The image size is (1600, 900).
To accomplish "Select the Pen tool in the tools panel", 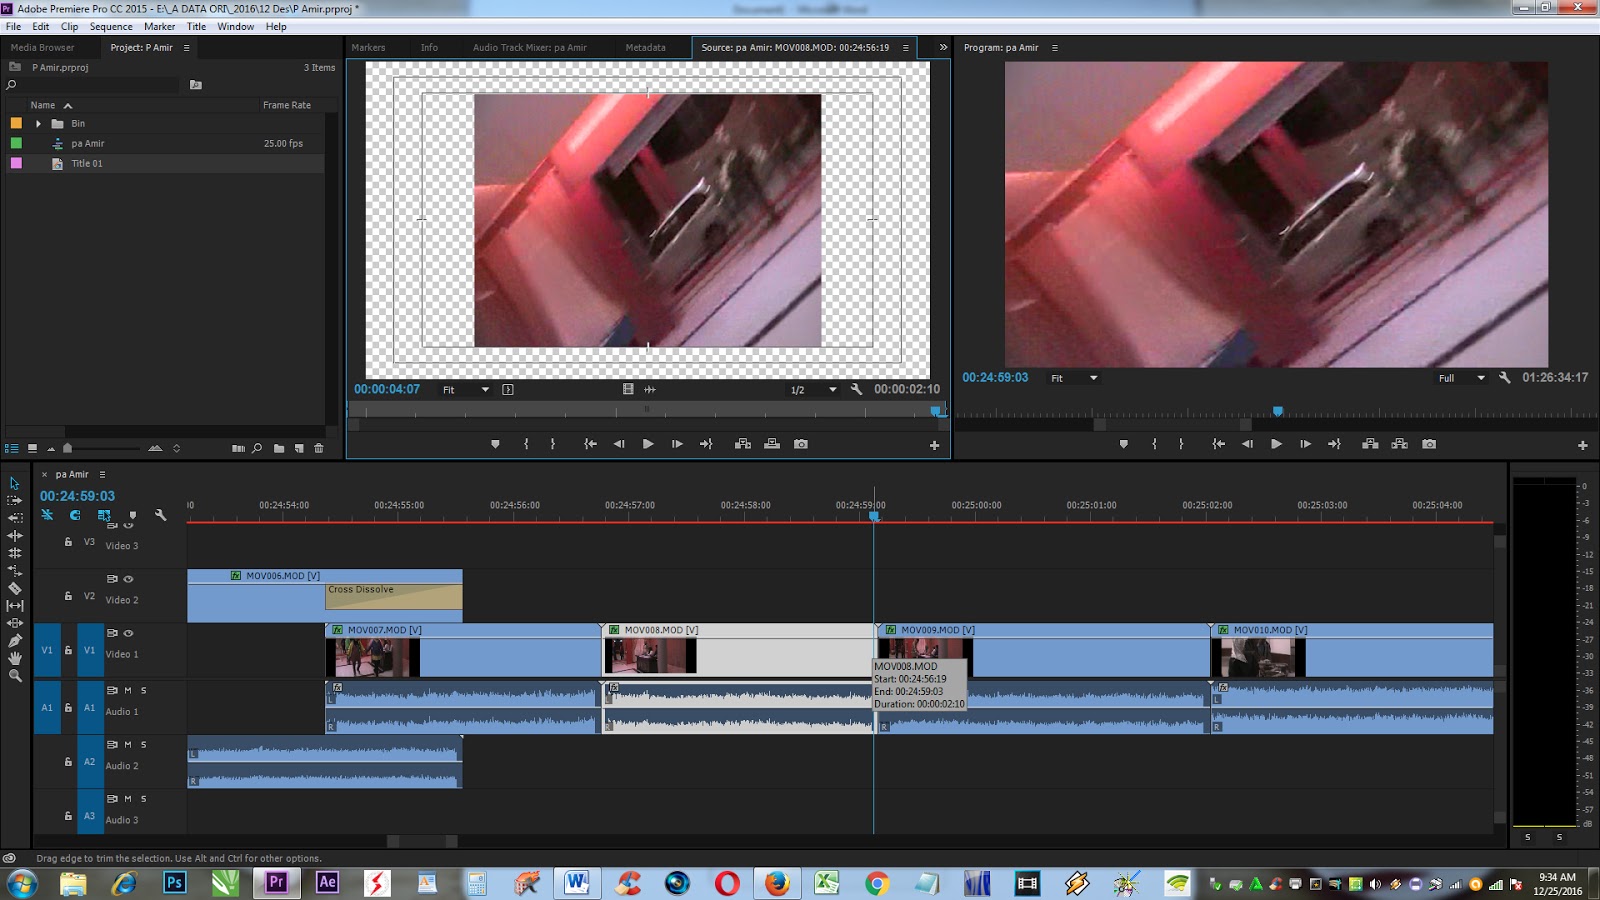I will point(15,641).
